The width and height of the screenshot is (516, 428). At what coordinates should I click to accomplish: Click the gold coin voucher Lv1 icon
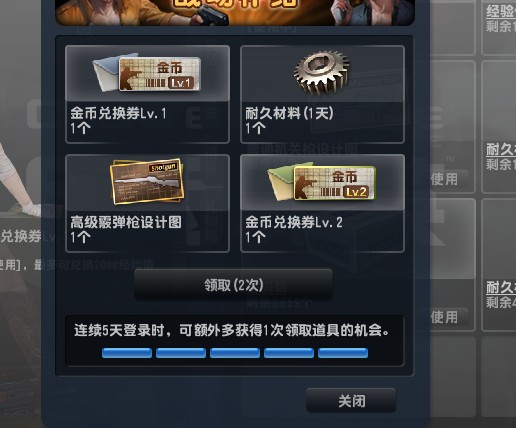pyautogui.click(x=147, y=74)
